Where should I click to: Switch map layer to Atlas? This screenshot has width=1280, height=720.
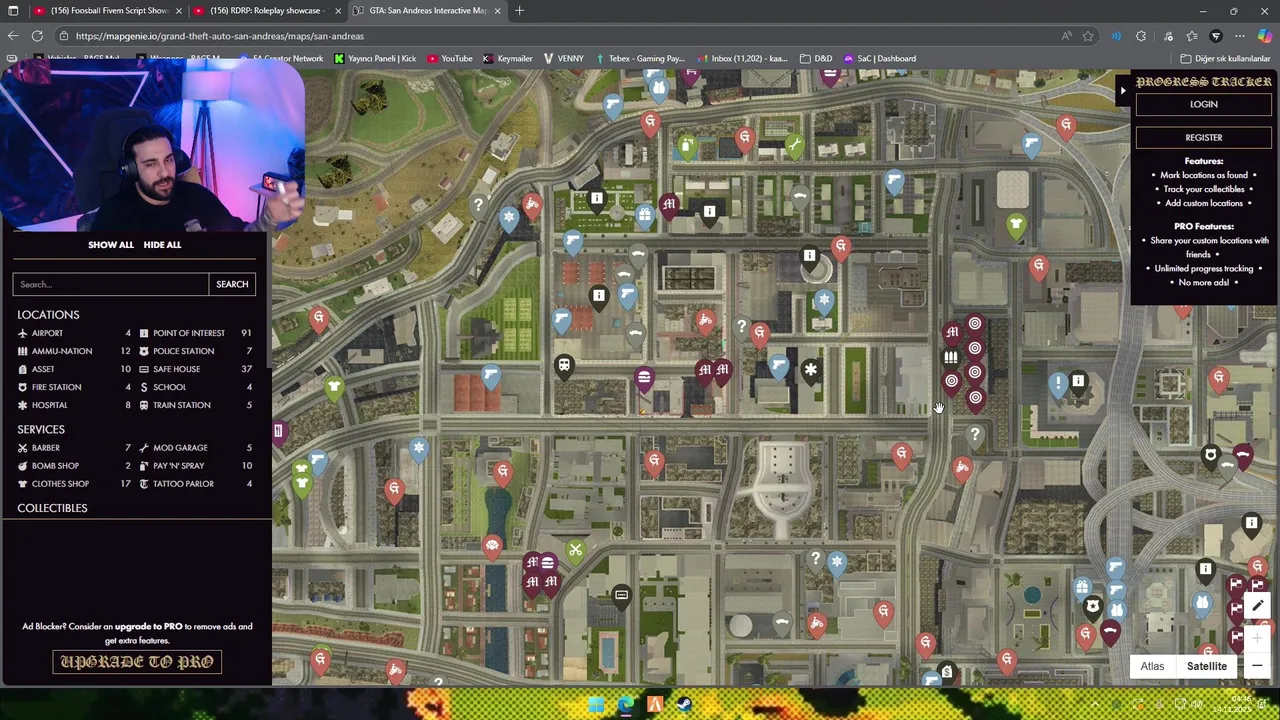(1152, 666)
